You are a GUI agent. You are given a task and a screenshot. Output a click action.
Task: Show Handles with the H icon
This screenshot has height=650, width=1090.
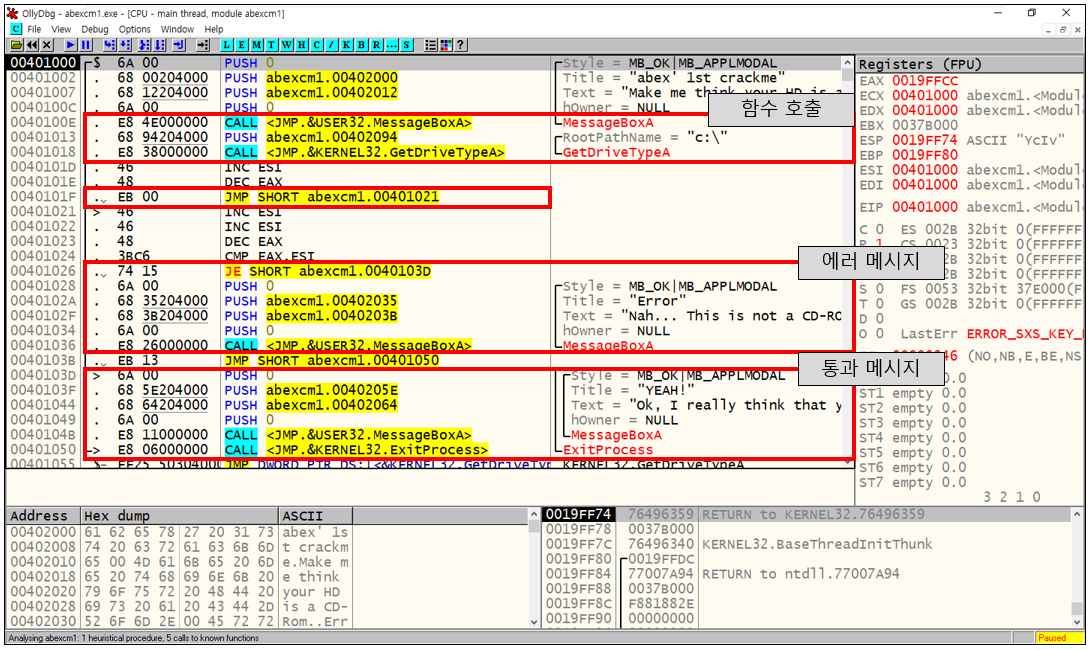[302, 45]
